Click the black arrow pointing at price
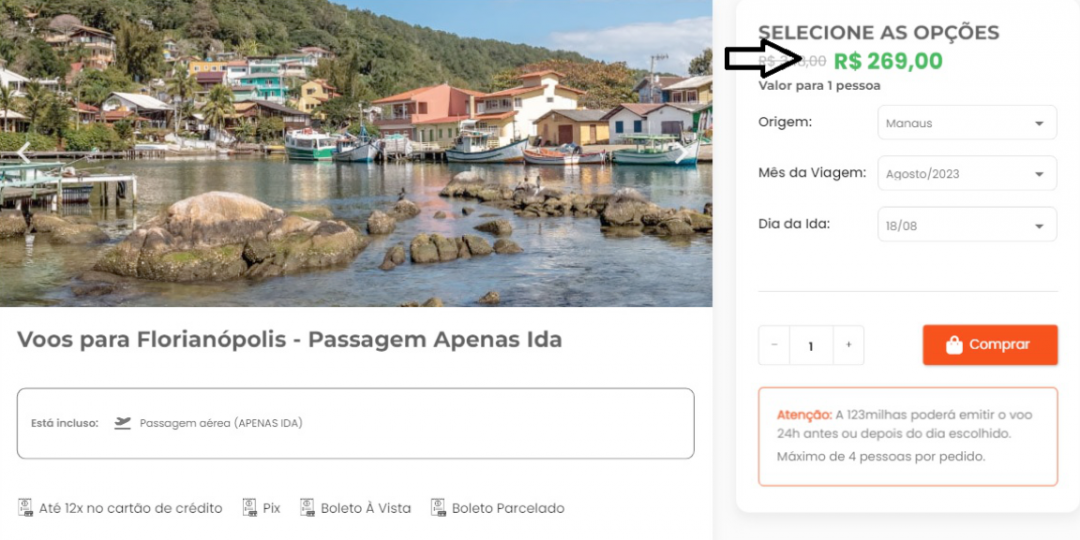Viewport: 1080px width, 540px height. 762,59
